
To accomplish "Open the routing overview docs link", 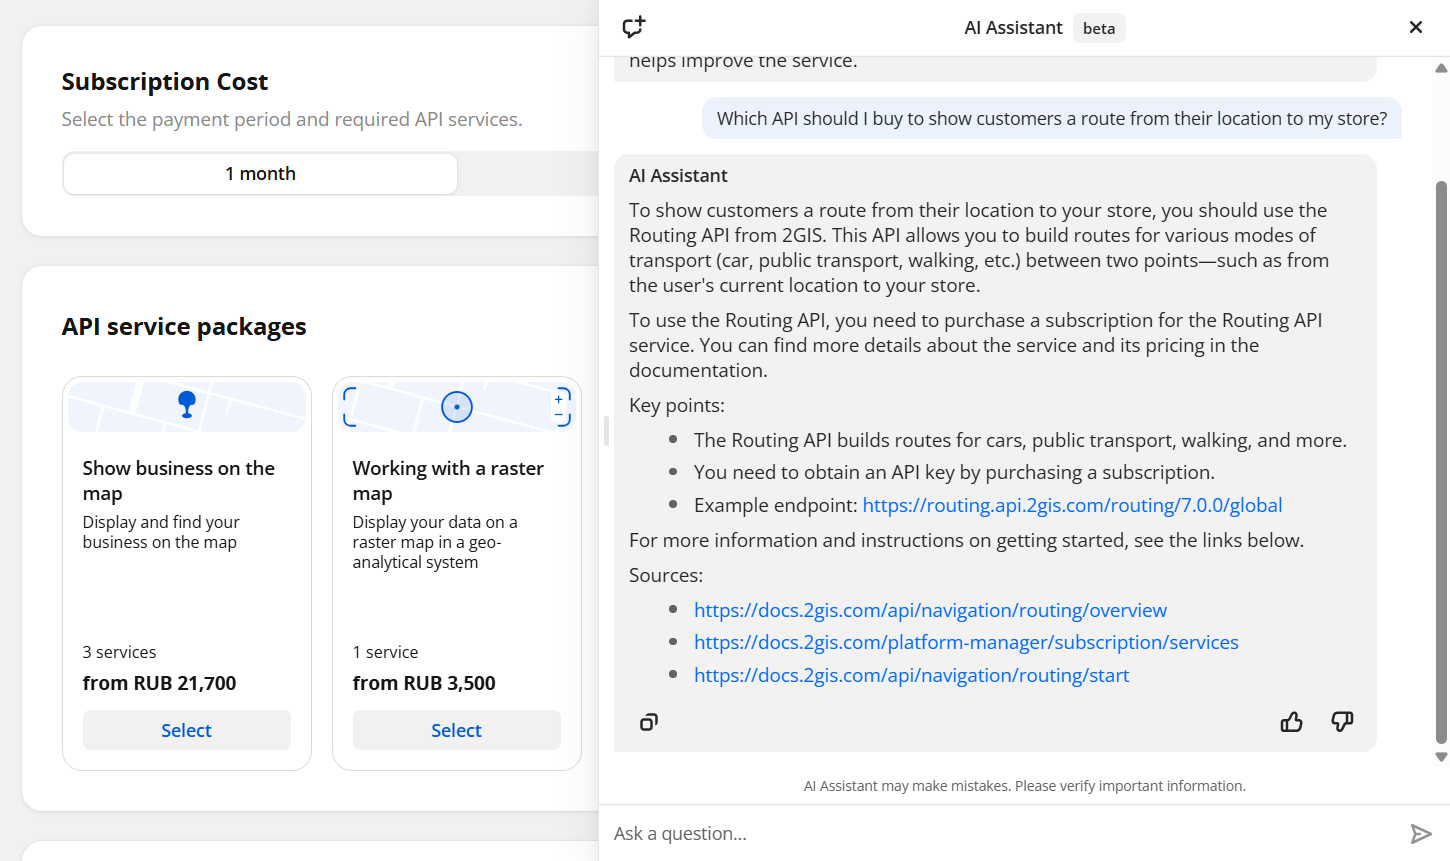I will [930, 610].
